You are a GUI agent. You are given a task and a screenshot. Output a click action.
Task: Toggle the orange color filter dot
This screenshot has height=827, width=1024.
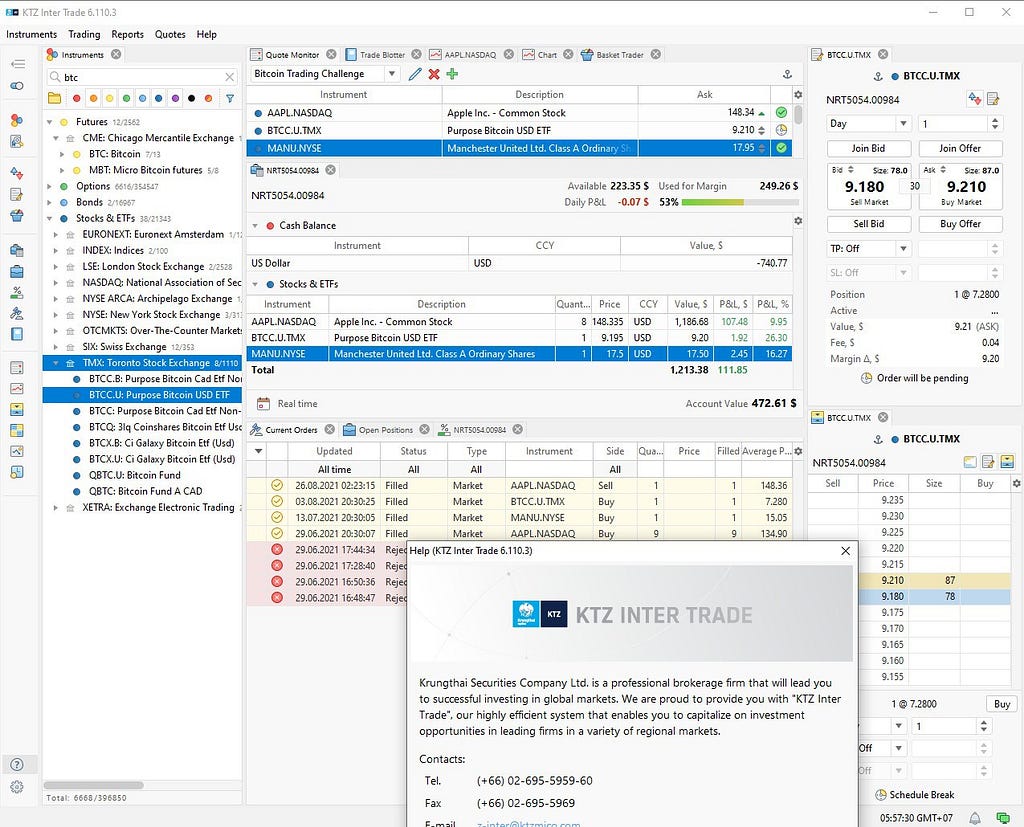click(x=93, y=99)
